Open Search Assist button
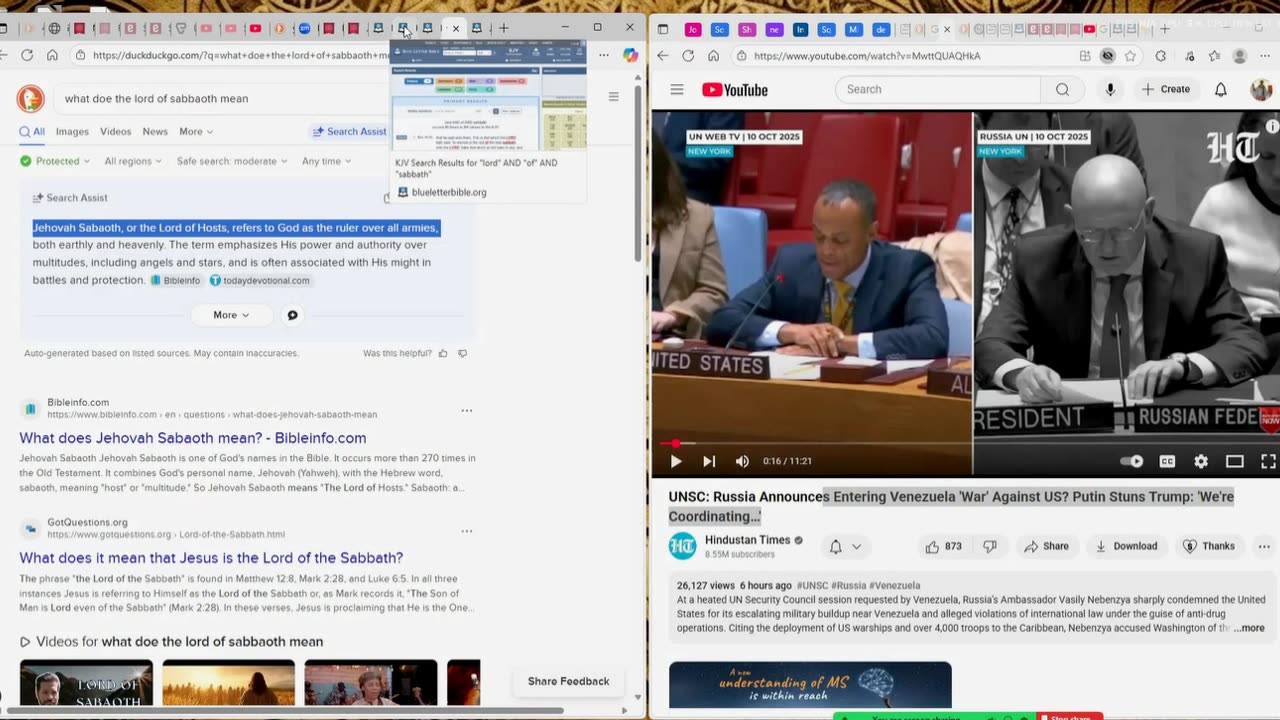Viewport: 1280px width, 720px height. point(349,132)
